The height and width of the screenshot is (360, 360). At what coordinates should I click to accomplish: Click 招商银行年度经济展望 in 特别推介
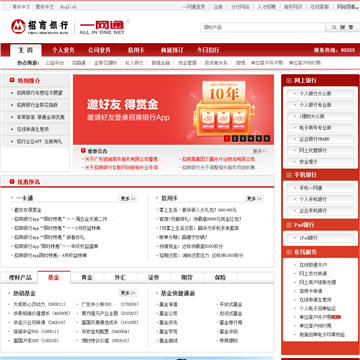pyautogui.click(x=40, y=93)
